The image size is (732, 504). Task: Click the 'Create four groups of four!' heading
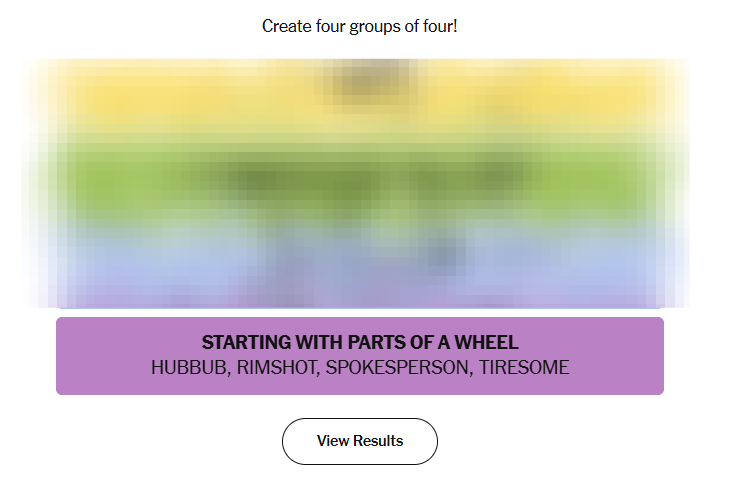(360, 26)
